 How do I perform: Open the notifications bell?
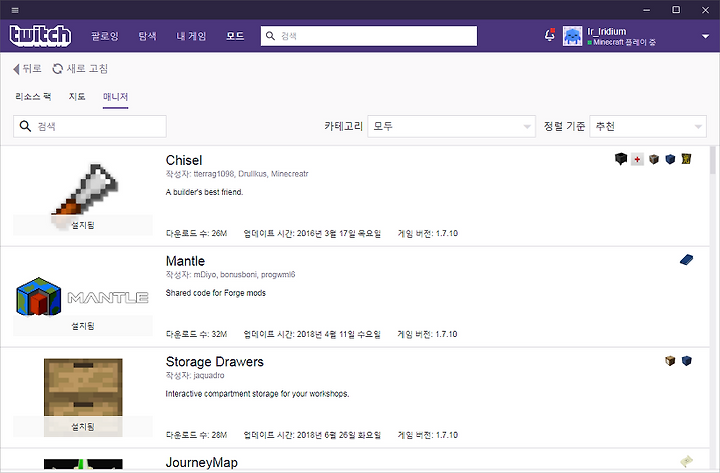point(550,35)
